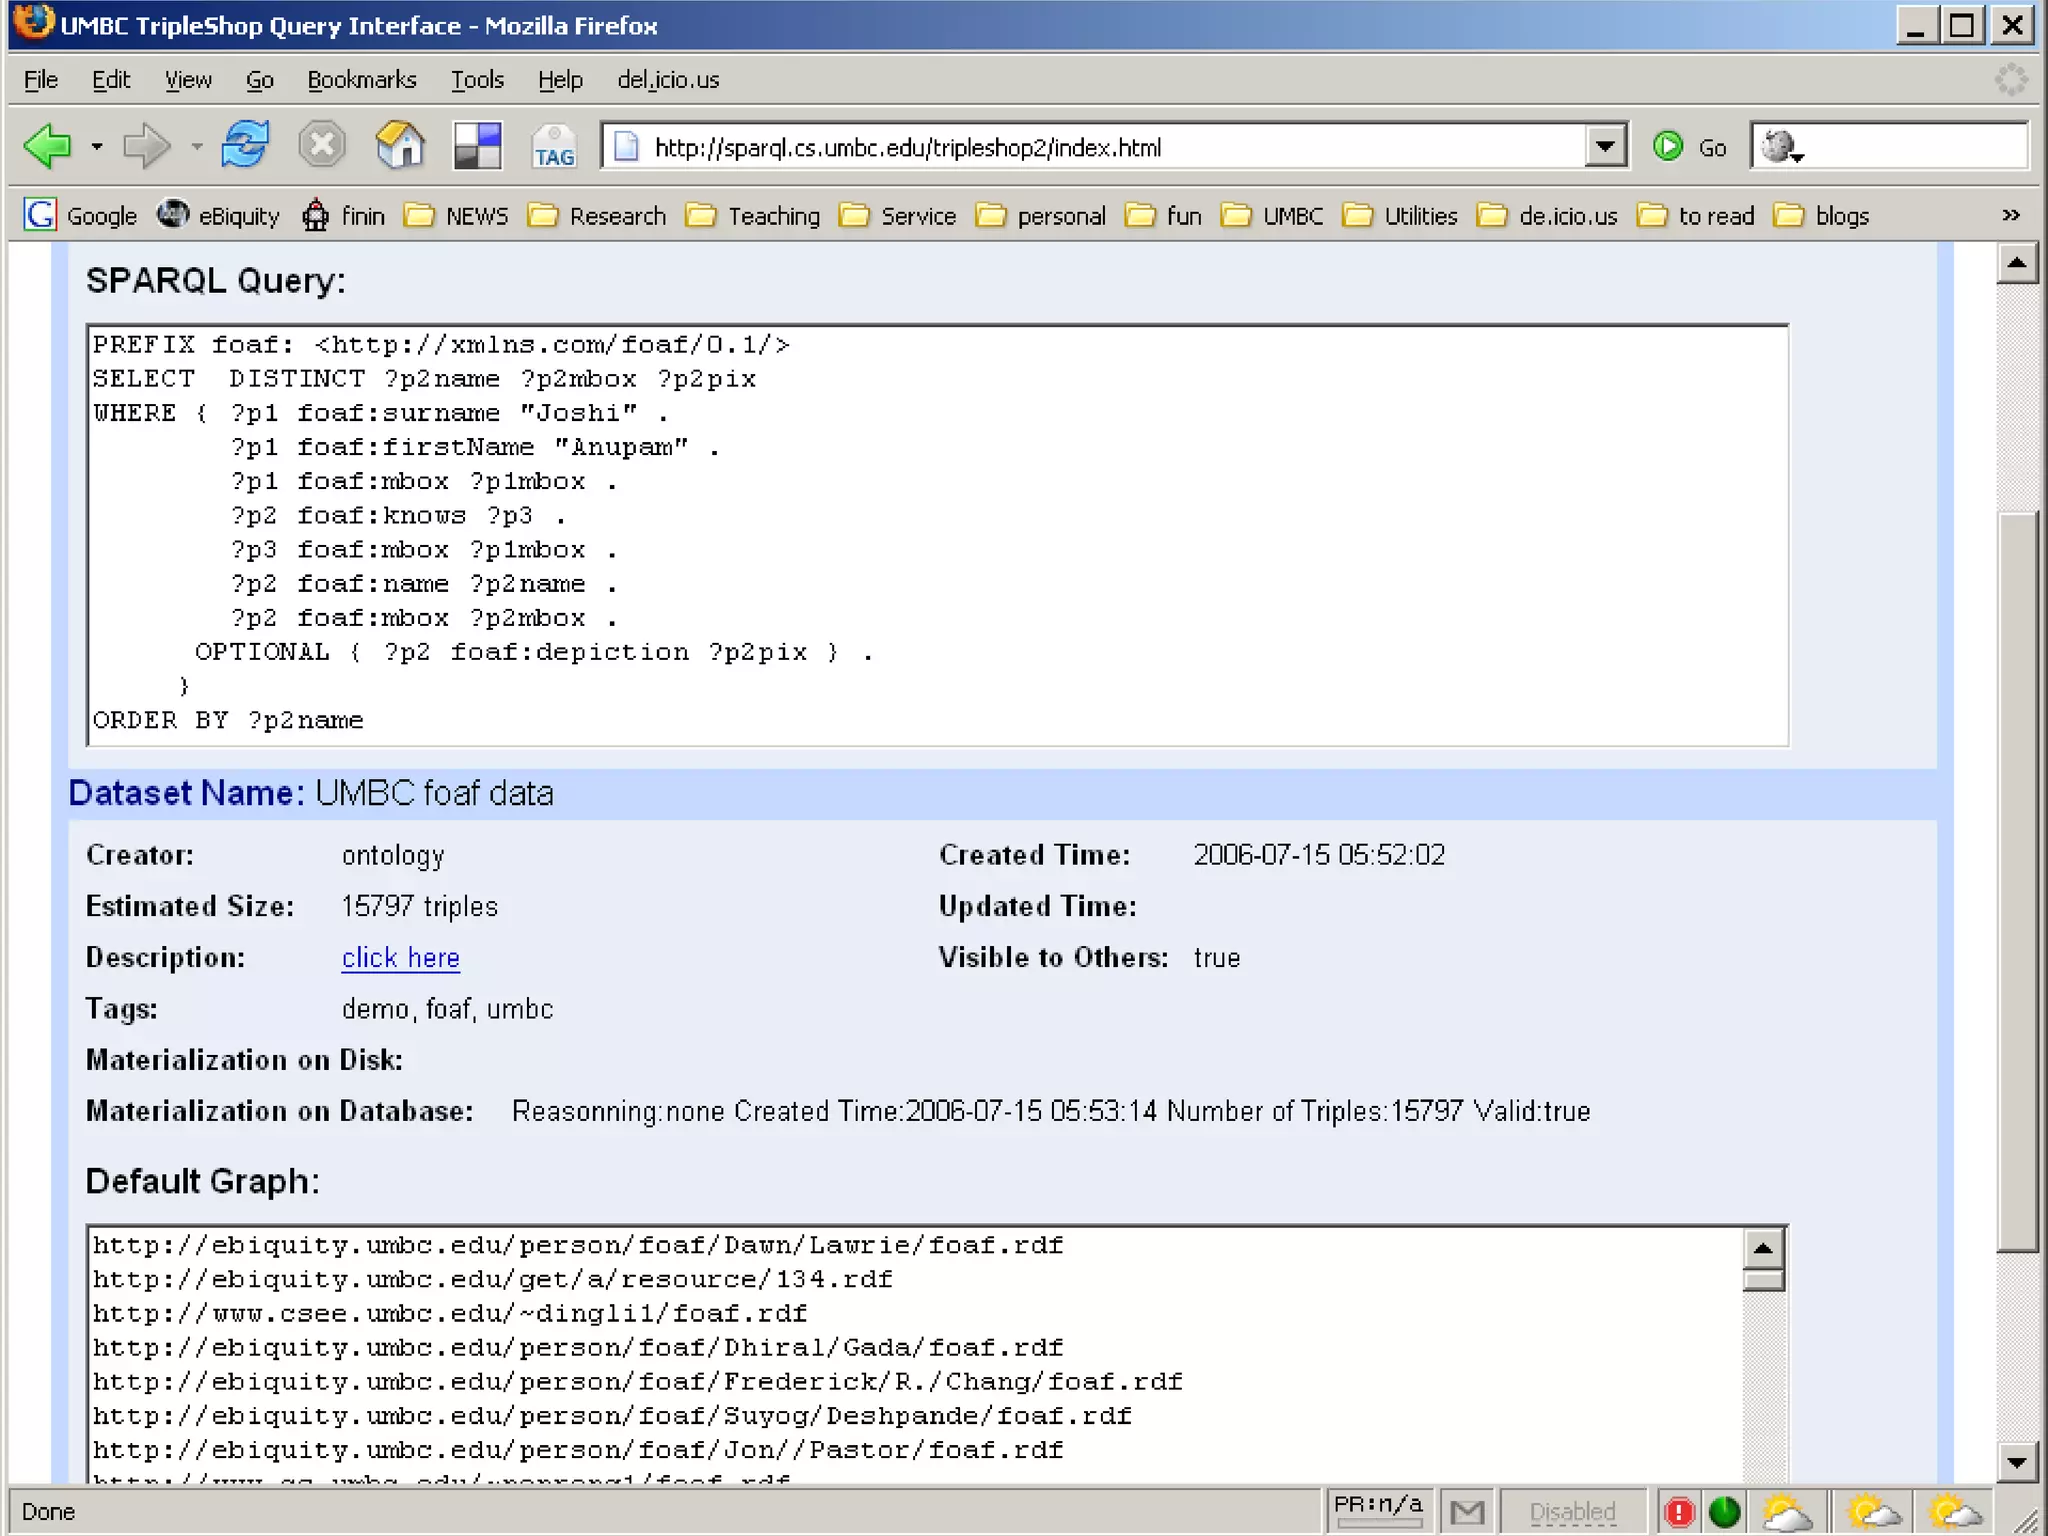
Task: Open the Back button history dropdown
Action: pos(96,147)
